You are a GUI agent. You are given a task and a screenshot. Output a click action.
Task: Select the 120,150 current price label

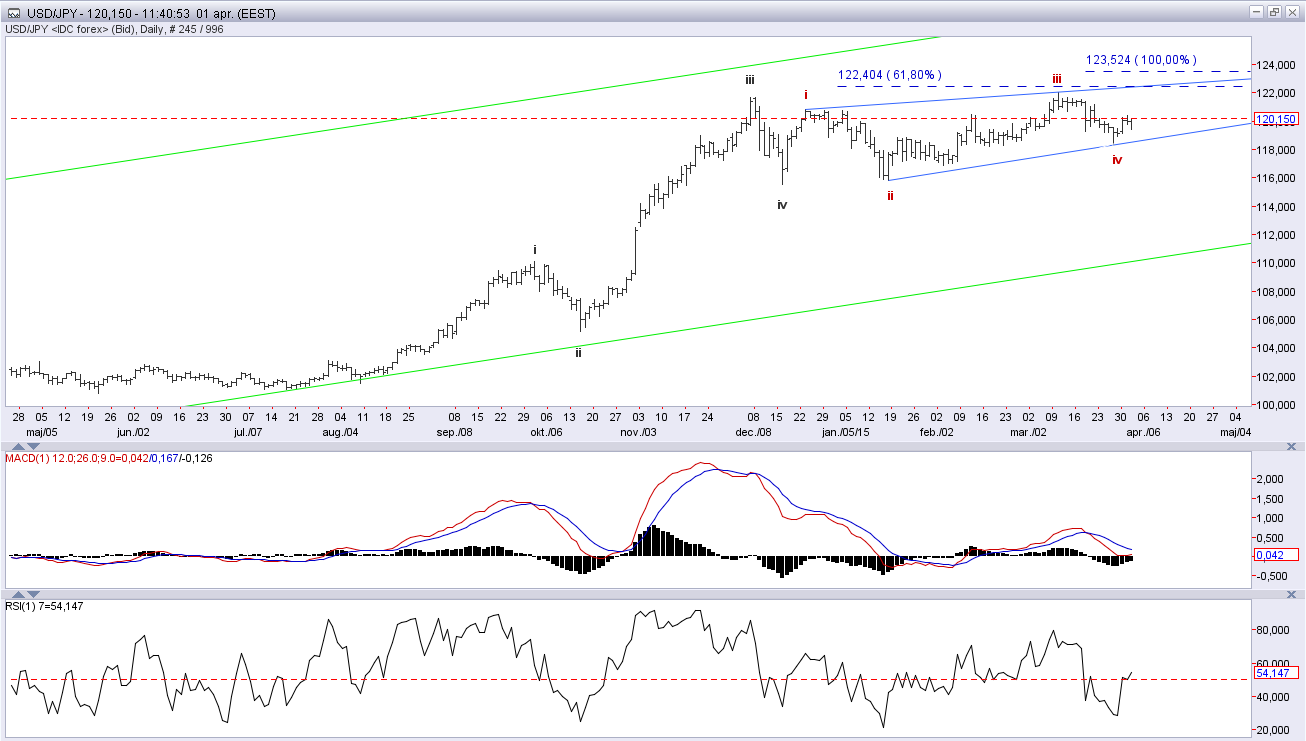[x=1277, y=119]
